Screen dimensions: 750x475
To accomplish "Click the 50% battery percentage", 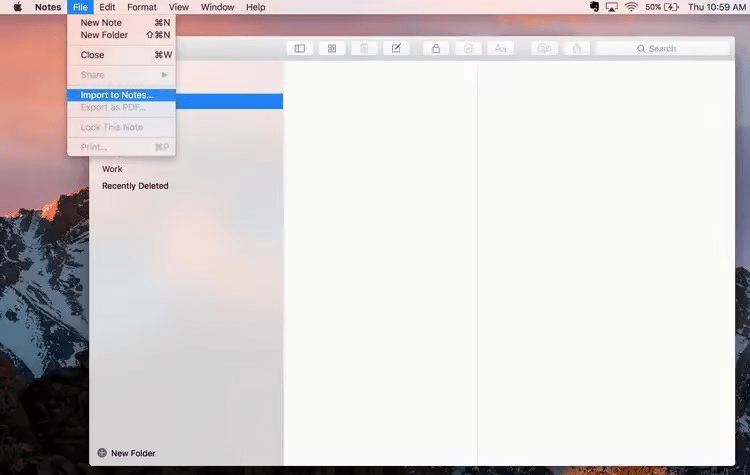I will pyautogui.click(x=653, y=7).
